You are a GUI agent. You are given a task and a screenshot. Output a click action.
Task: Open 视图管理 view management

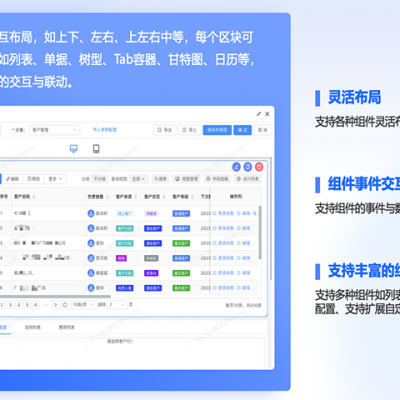pos(187,179)
